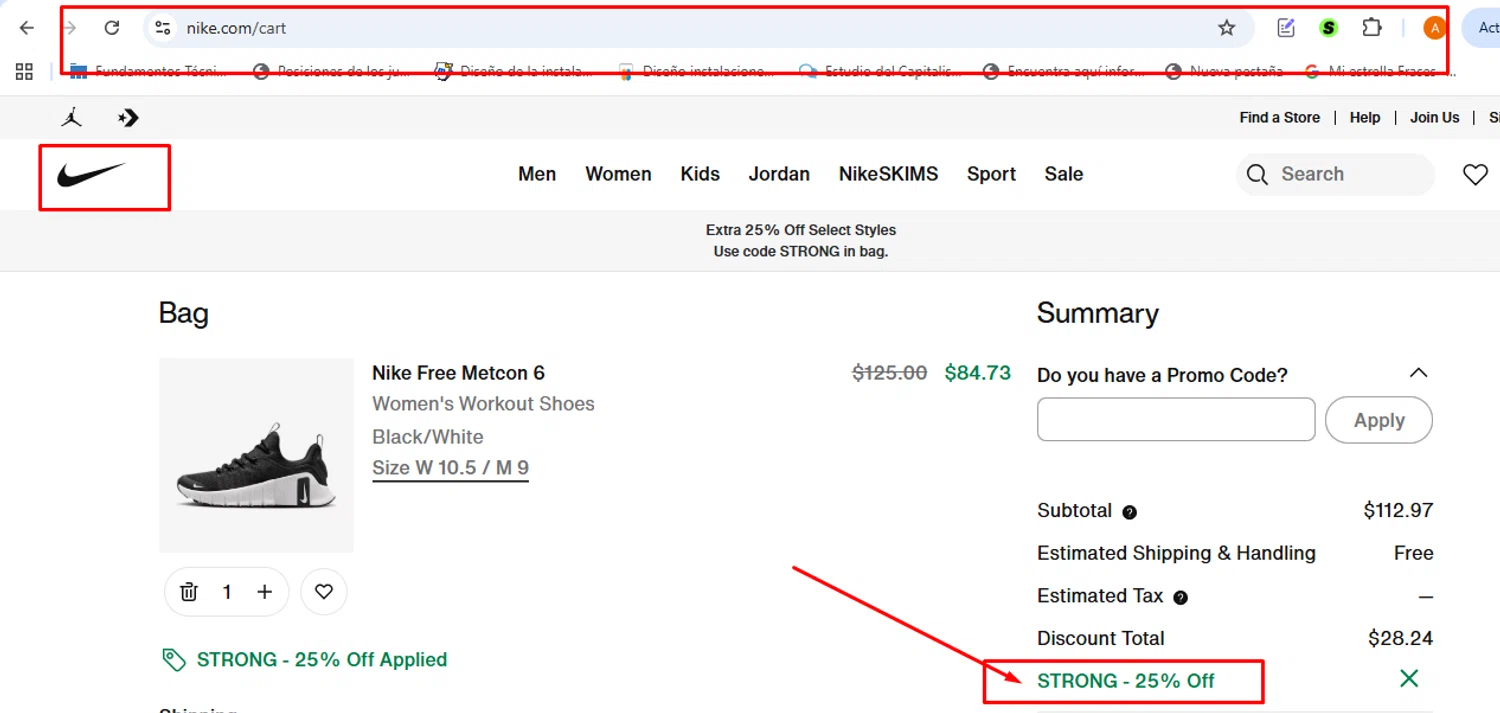Click the promo code text field
Screen dimensions: 1500x713
click(1176, 420)
